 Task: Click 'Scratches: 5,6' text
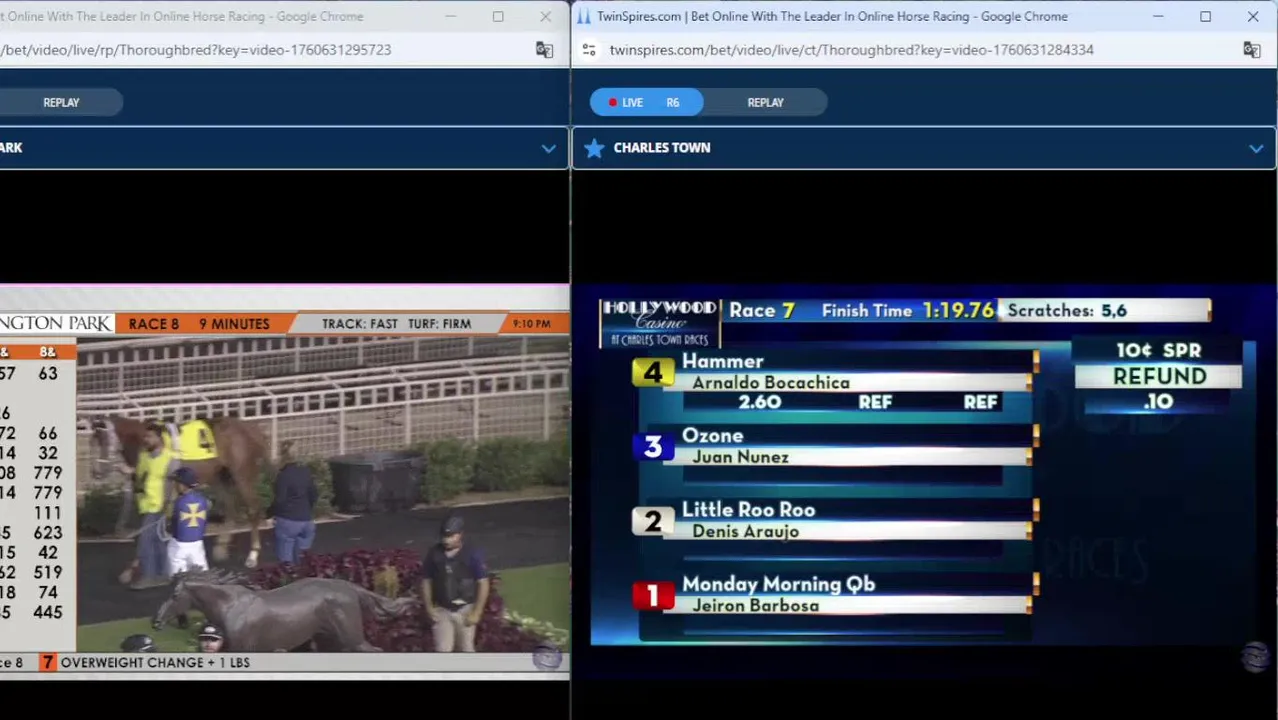(x=1067, y=311)
